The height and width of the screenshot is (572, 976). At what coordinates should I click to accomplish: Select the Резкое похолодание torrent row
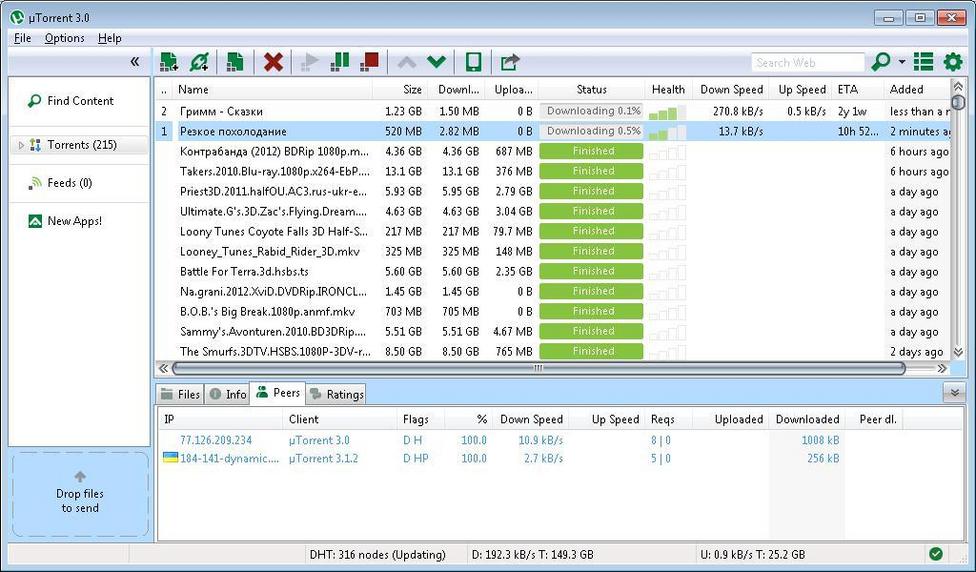pyautogui.click(x=553, y=131)
